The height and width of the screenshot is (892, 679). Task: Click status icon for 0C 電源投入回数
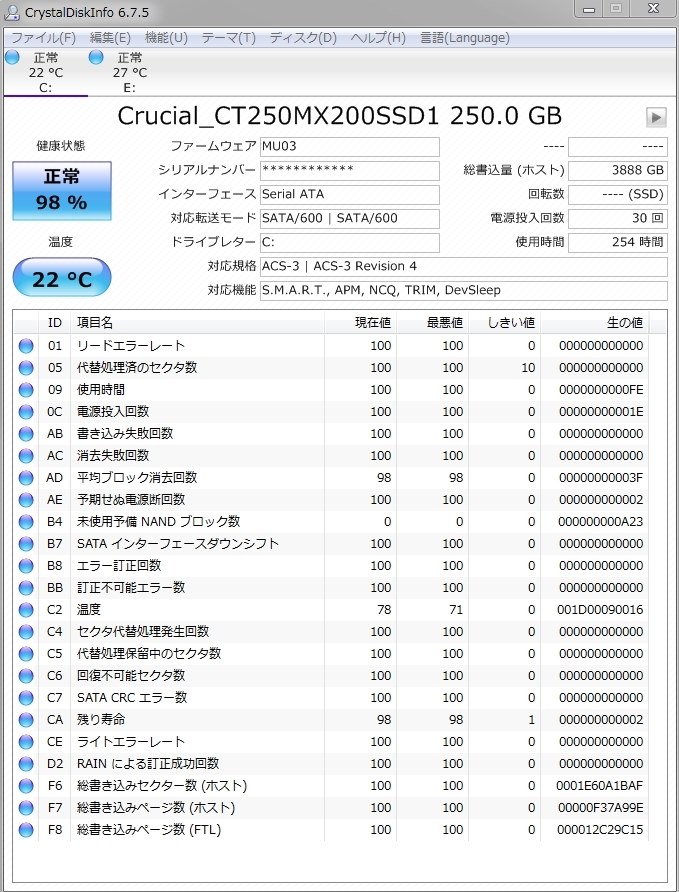[x=26, y=412]
